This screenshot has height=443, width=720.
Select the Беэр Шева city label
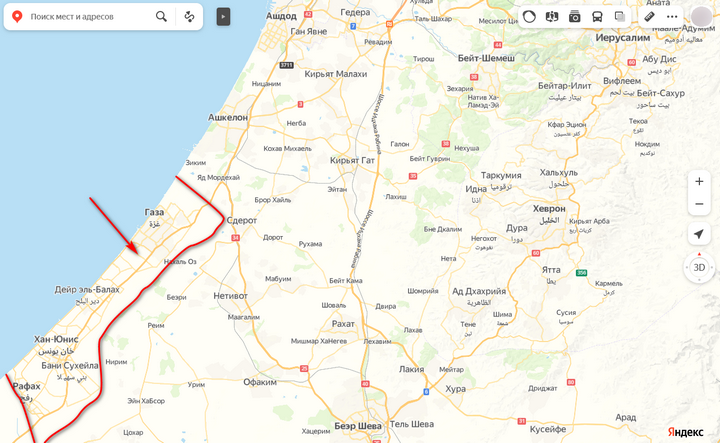[358, 426]
